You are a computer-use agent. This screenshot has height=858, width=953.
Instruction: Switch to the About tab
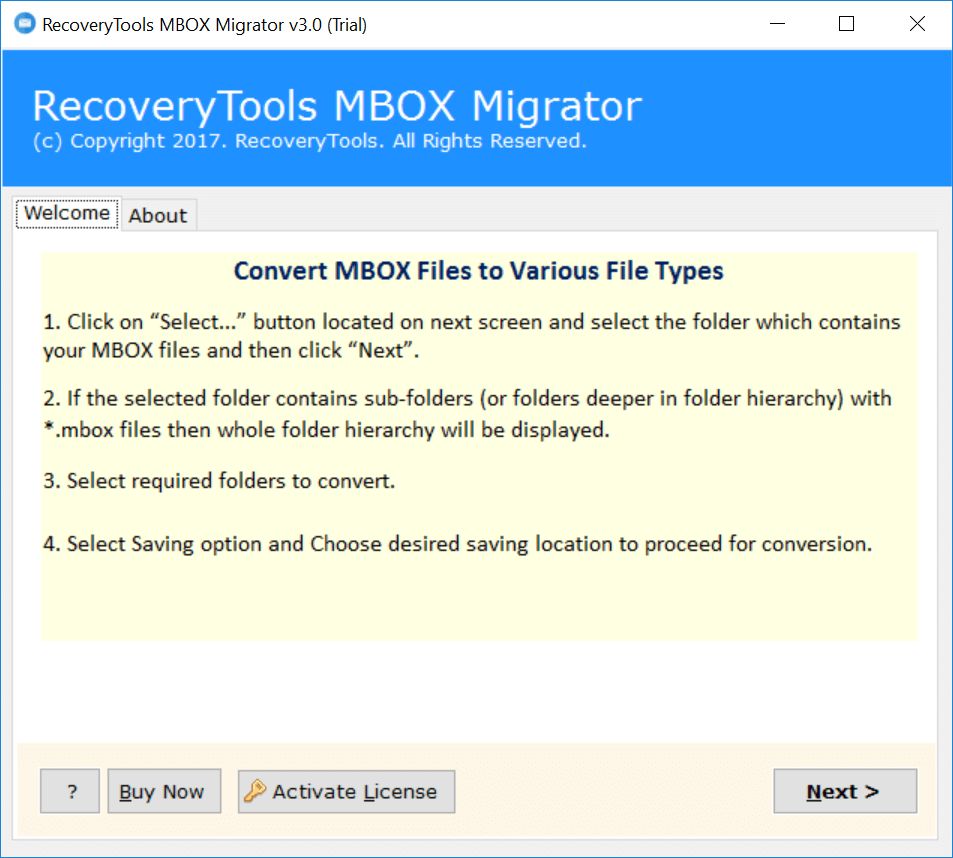click(x=158, y=215)
